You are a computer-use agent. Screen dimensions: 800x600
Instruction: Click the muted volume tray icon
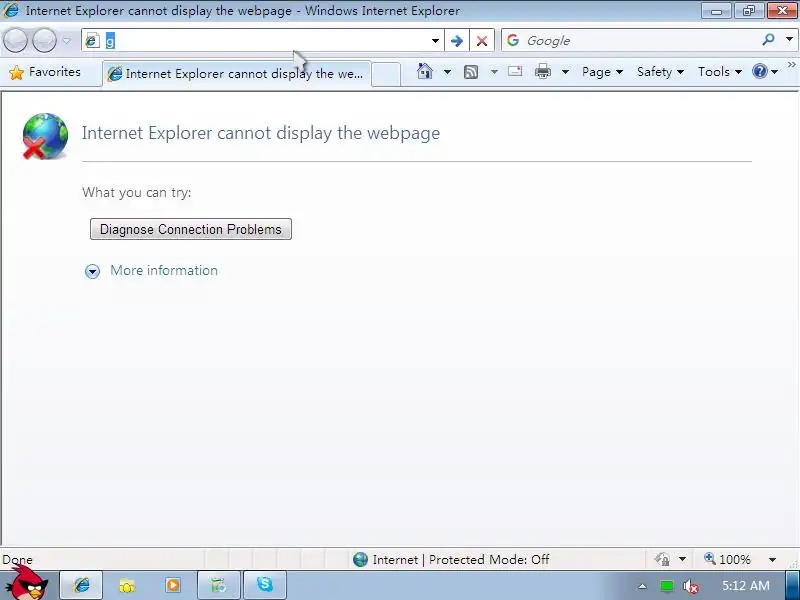(x=690, y=586)
